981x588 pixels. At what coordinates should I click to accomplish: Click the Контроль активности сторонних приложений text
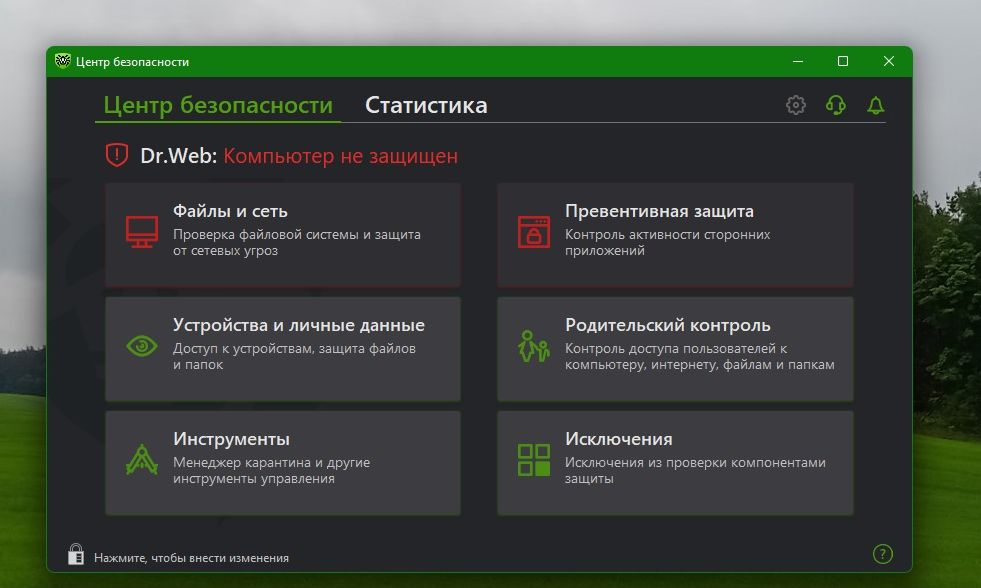[667, 242]
